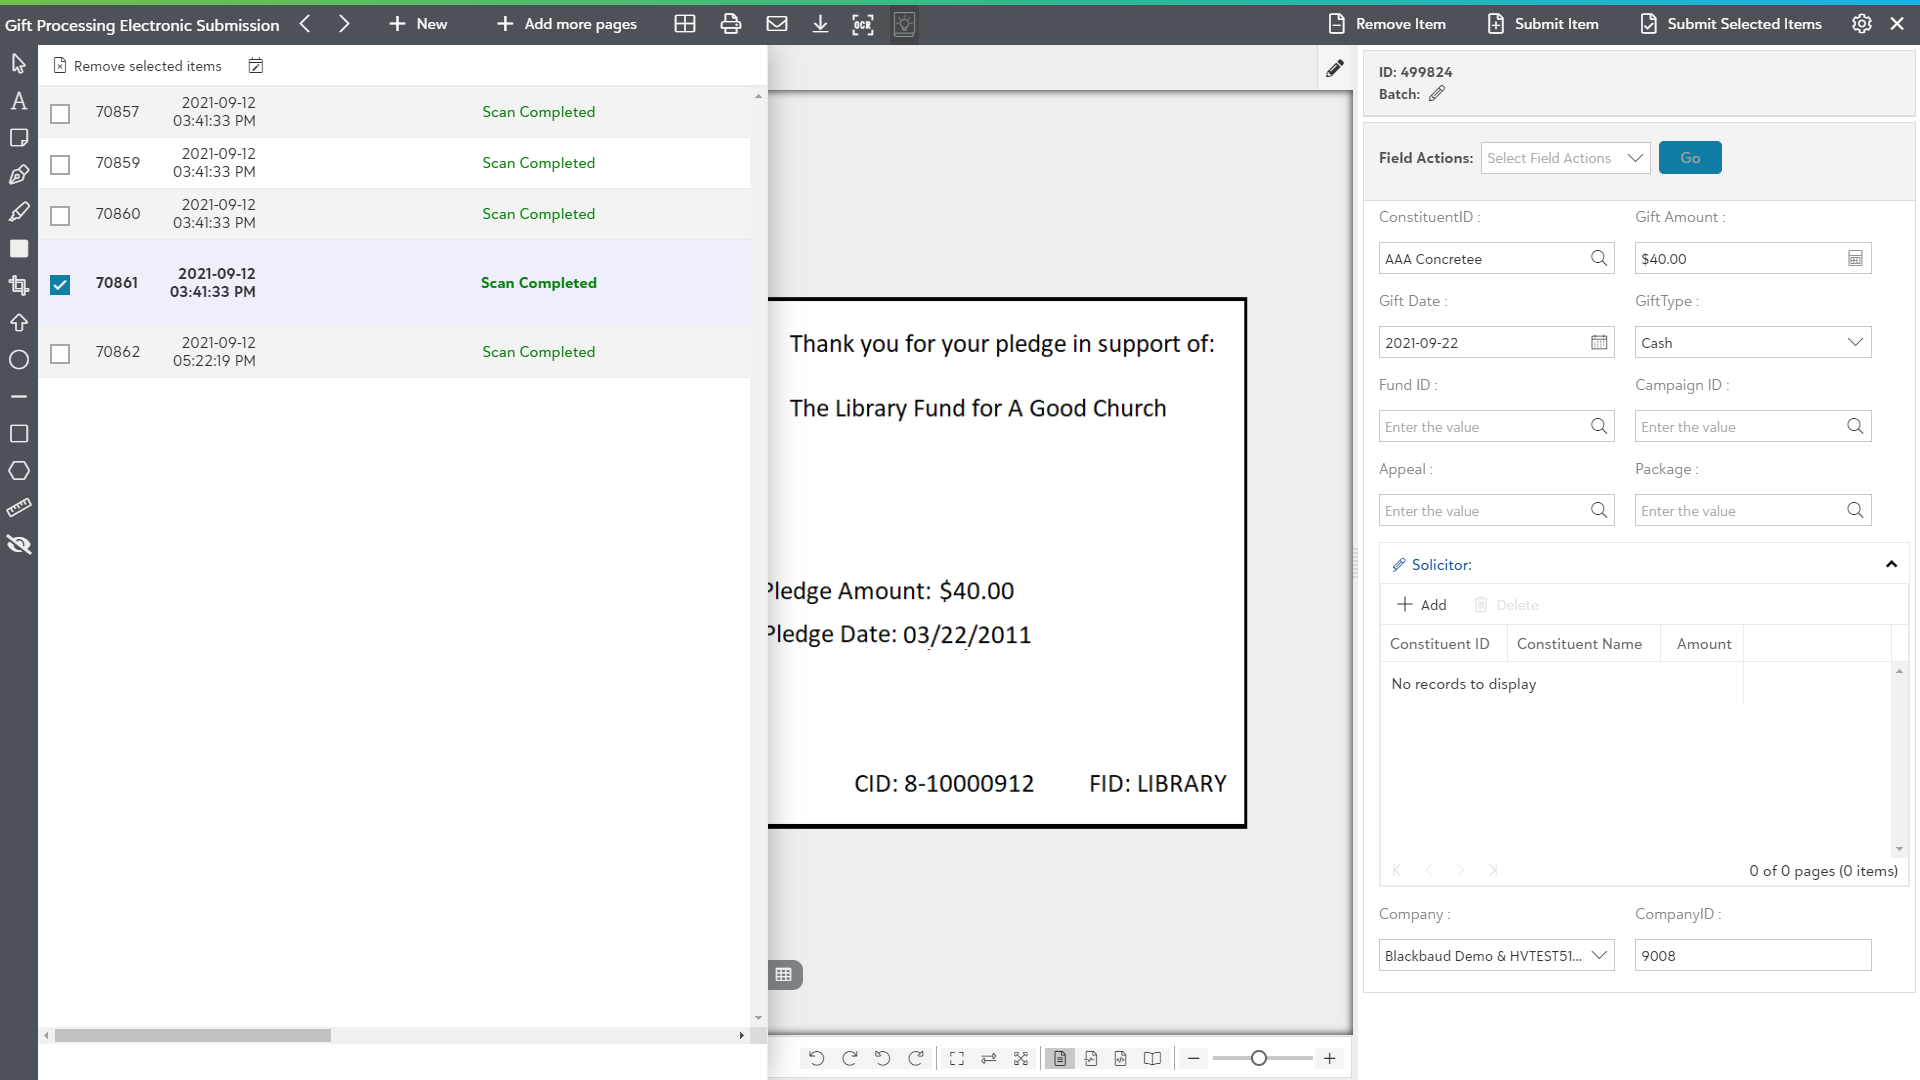Click the email envelope icon
This screenshot has width=1920, height=1080.
pyautogui.click(x=777, y=24)
